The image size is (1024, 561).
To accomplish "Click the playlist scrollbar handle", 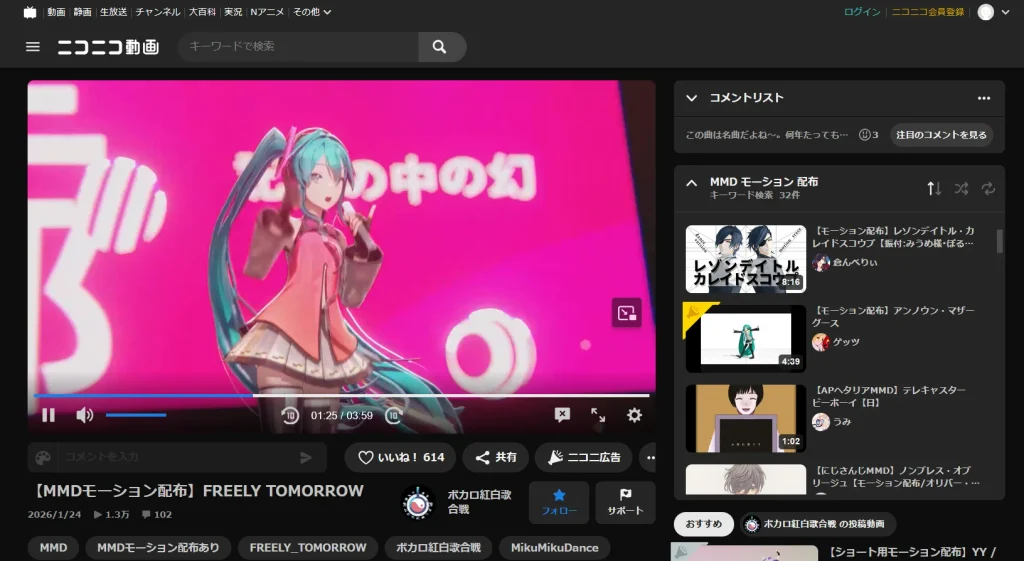I will pos(999,241).
